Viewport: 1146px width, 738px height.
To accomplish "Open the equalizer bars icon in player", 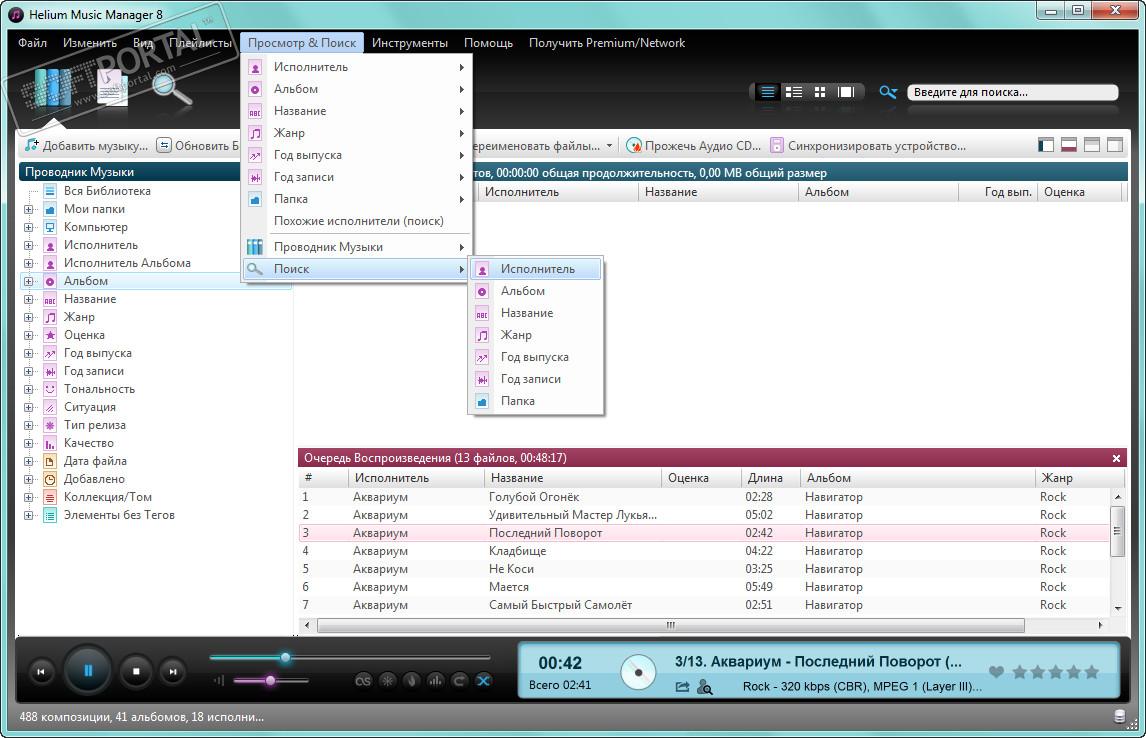I will tap(436, 681).
